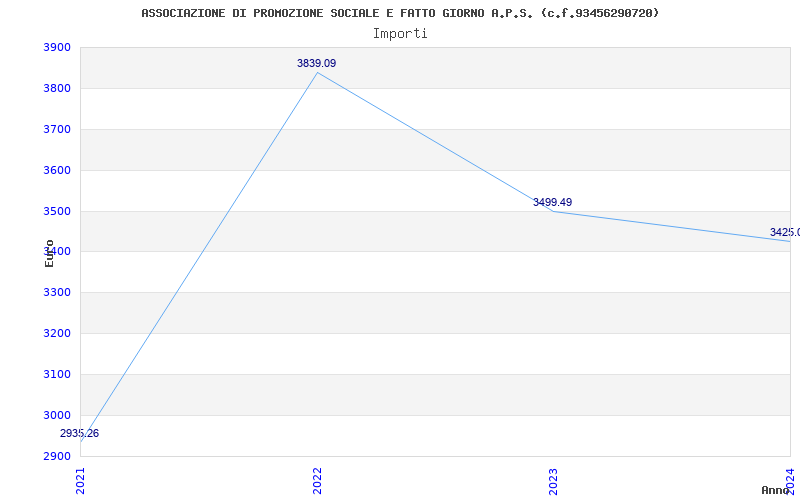
Task: Click the 'Euro' y-axis title
Action: [49, 254]
